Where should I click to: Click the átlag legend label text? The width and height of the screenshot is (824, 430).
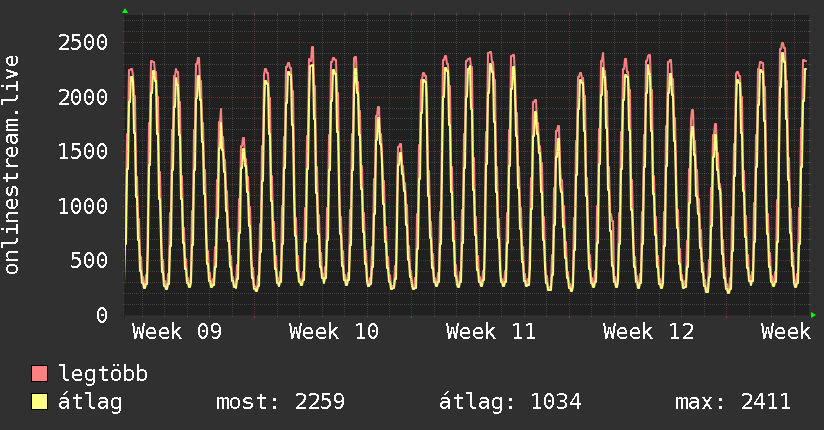coord(90,403)
